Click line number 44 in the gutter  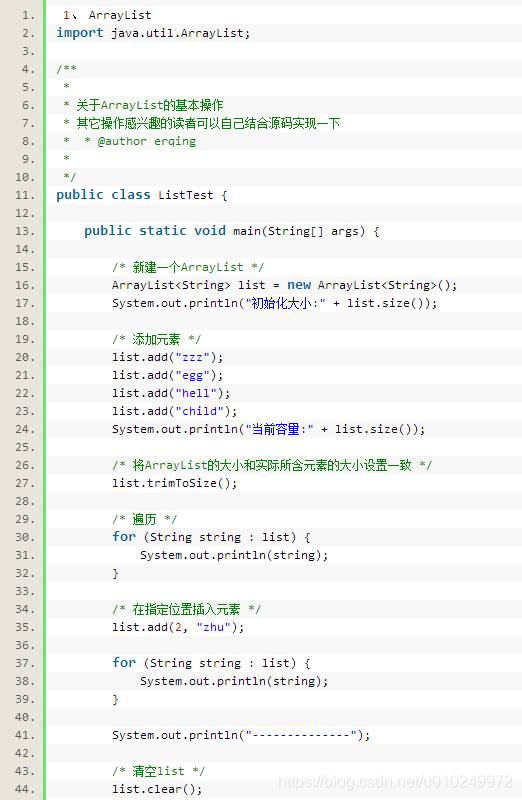pos(25,789)
